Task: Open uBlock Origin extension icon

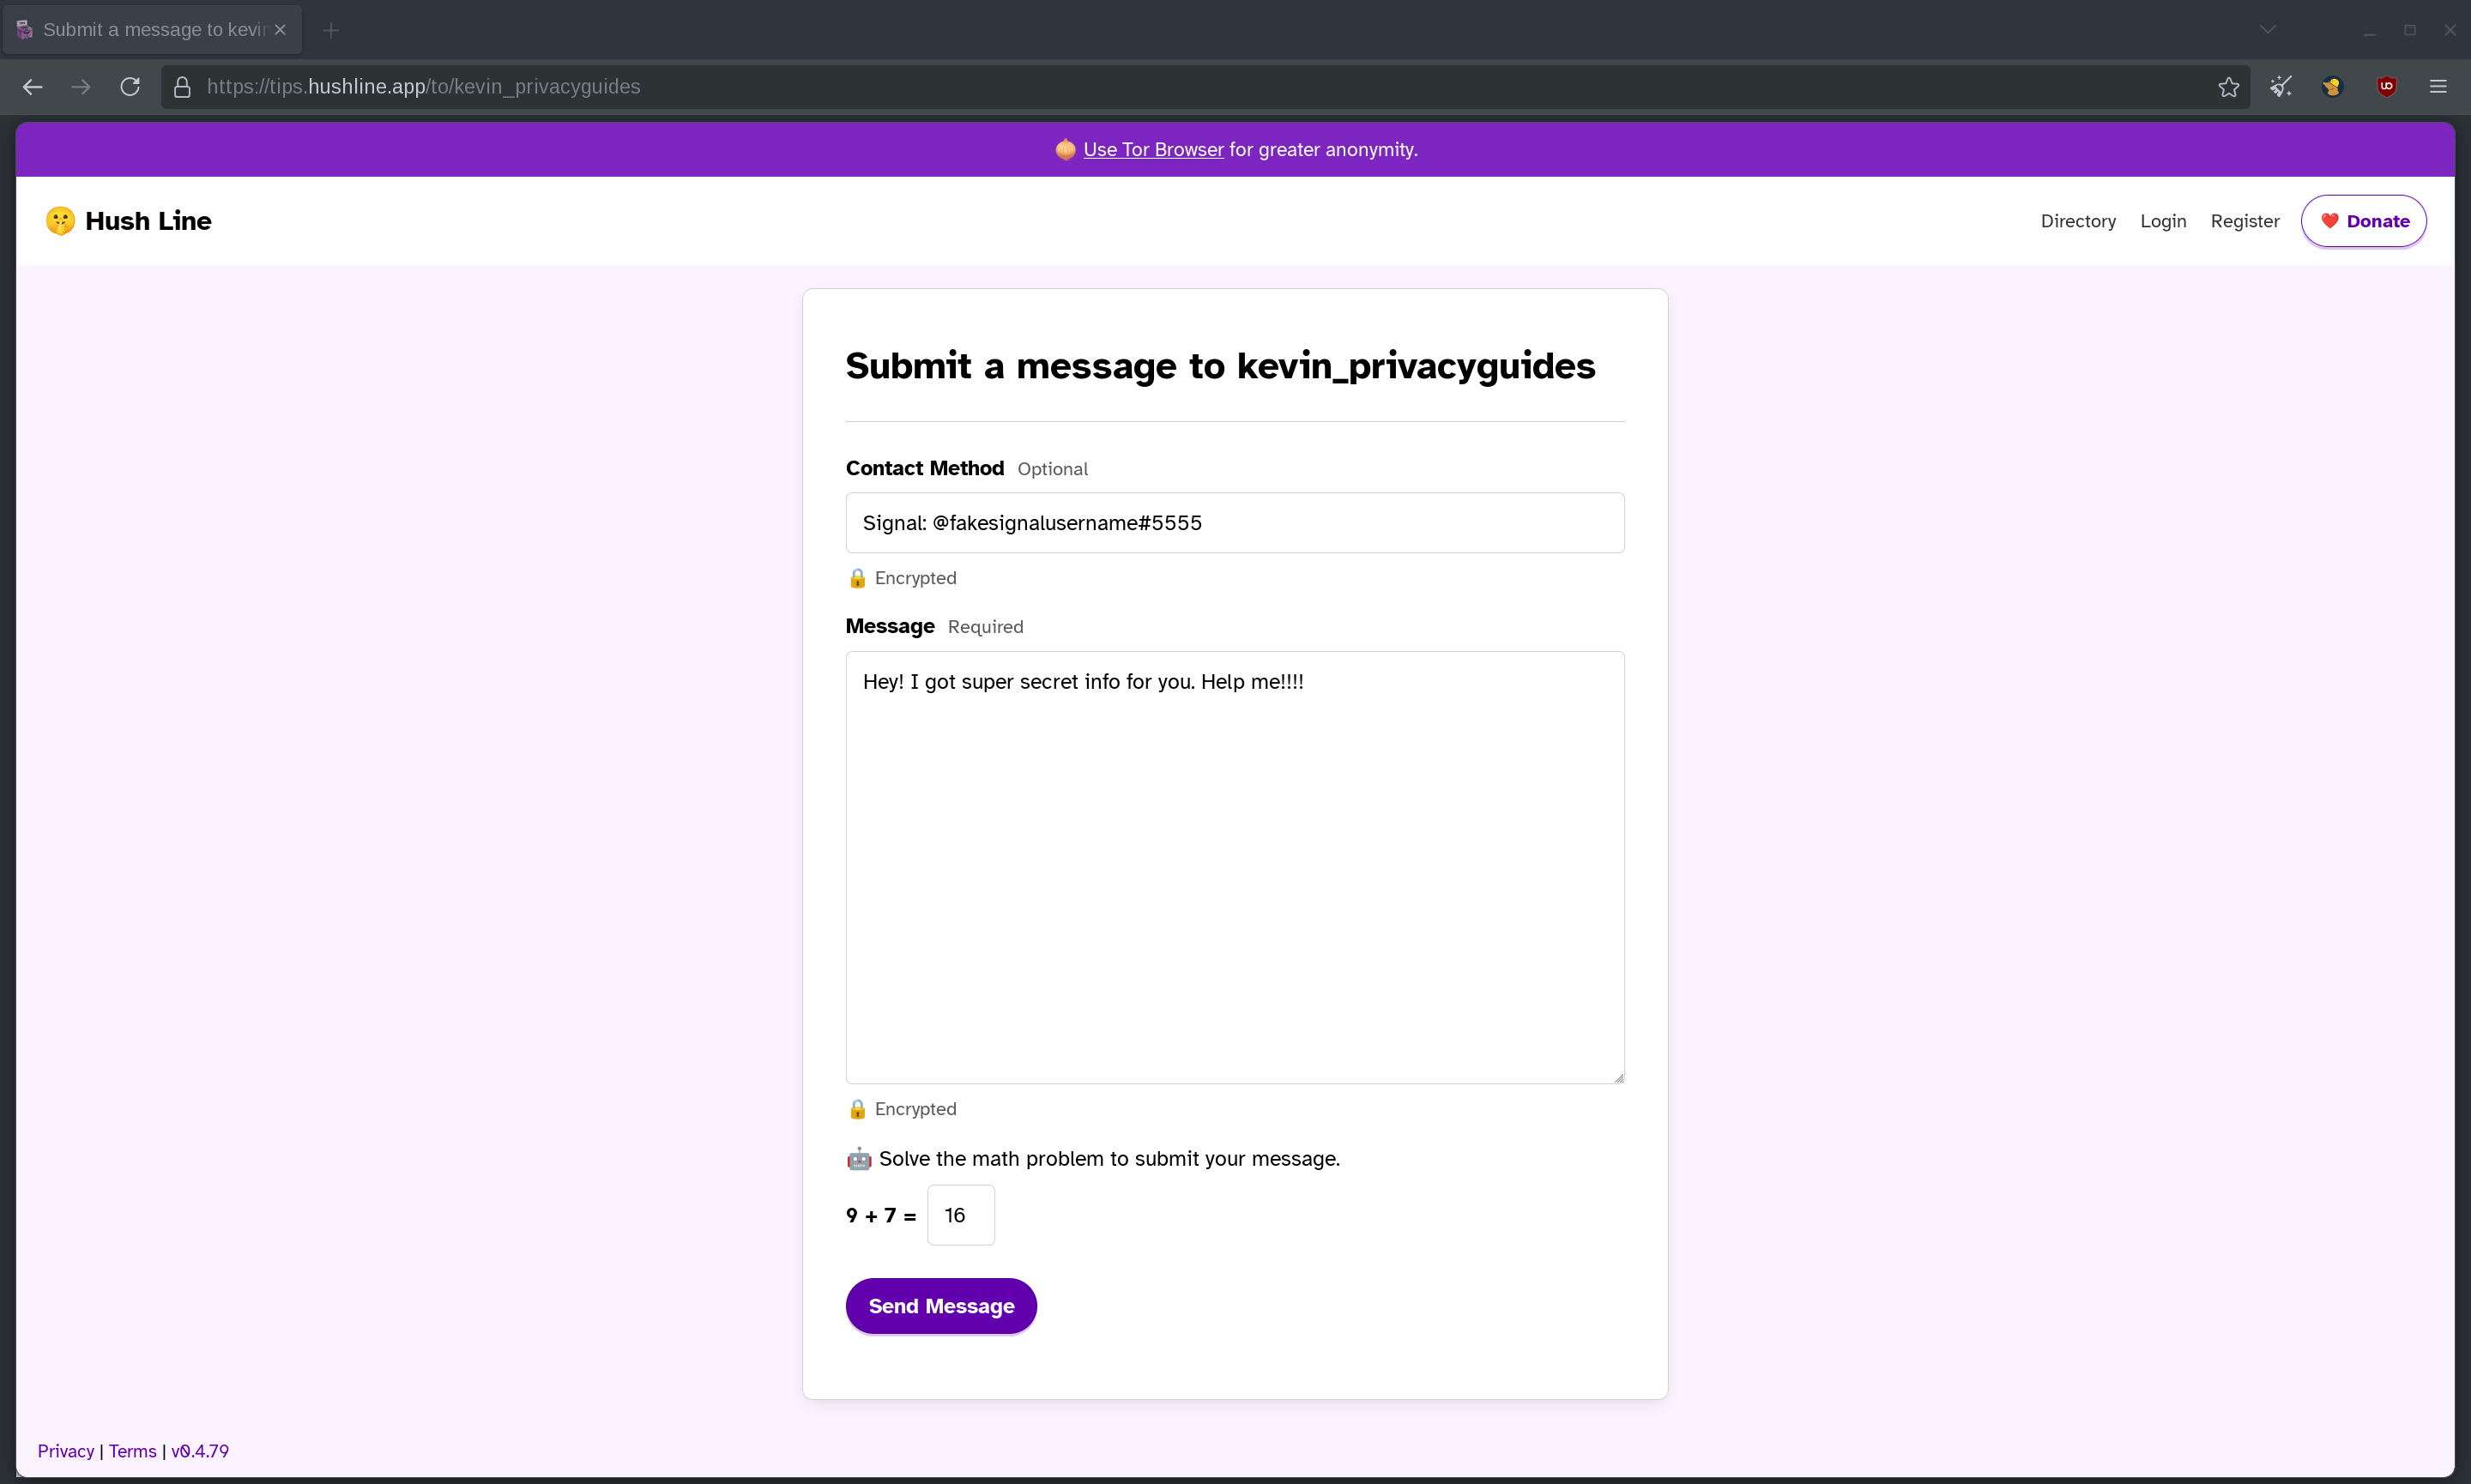Action: click(2386, 87)
